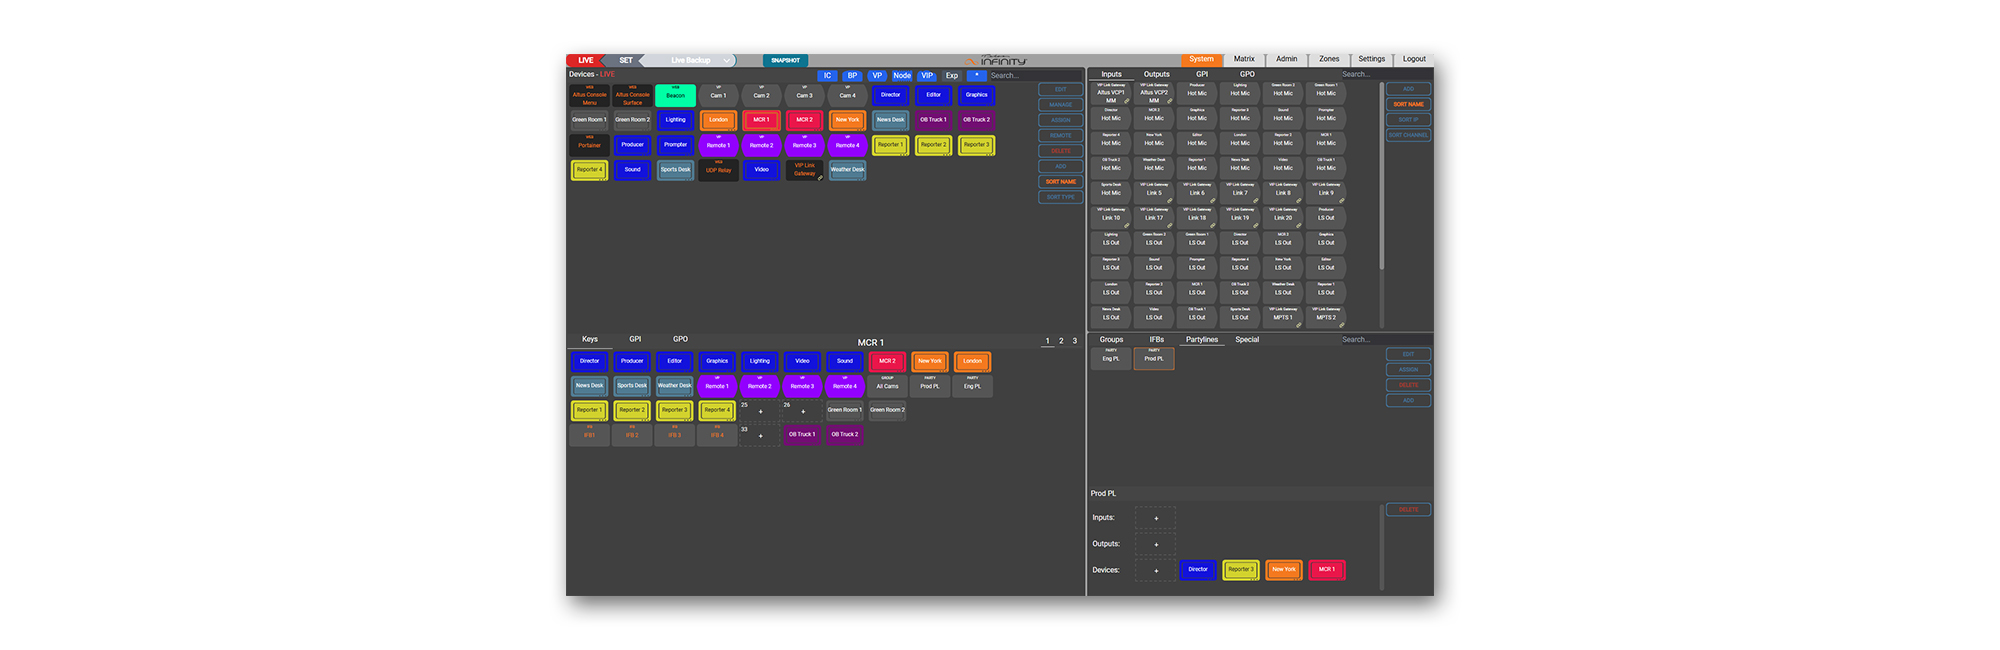Screen dimensions: 2000x650
Task: Toggle the VIP device filter
Action: coord(927,75)
